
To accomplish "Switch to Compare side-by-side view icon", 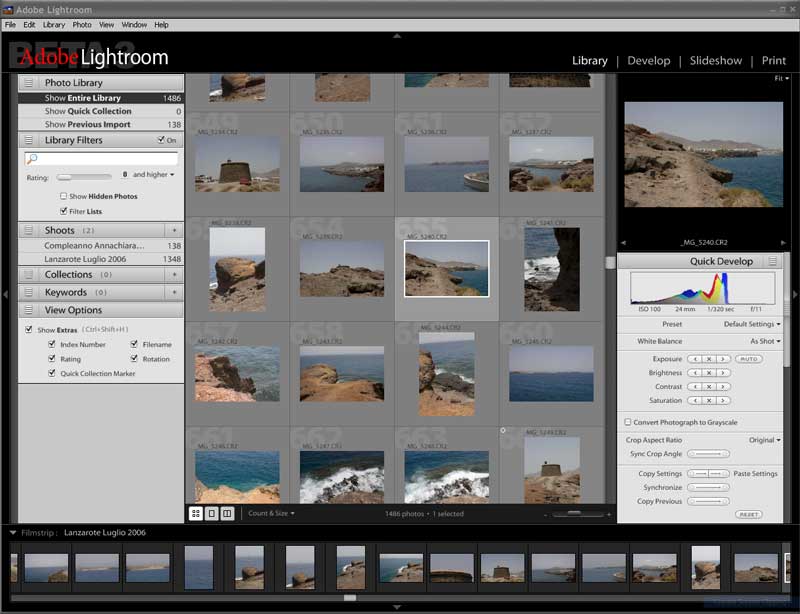I will click(228, 513).
